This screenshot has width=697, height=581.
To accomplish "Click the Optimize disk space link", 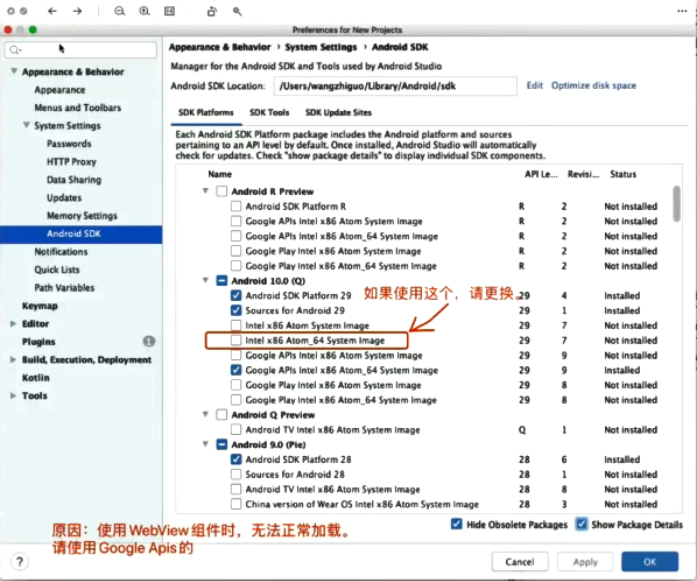I will (594, 85).
